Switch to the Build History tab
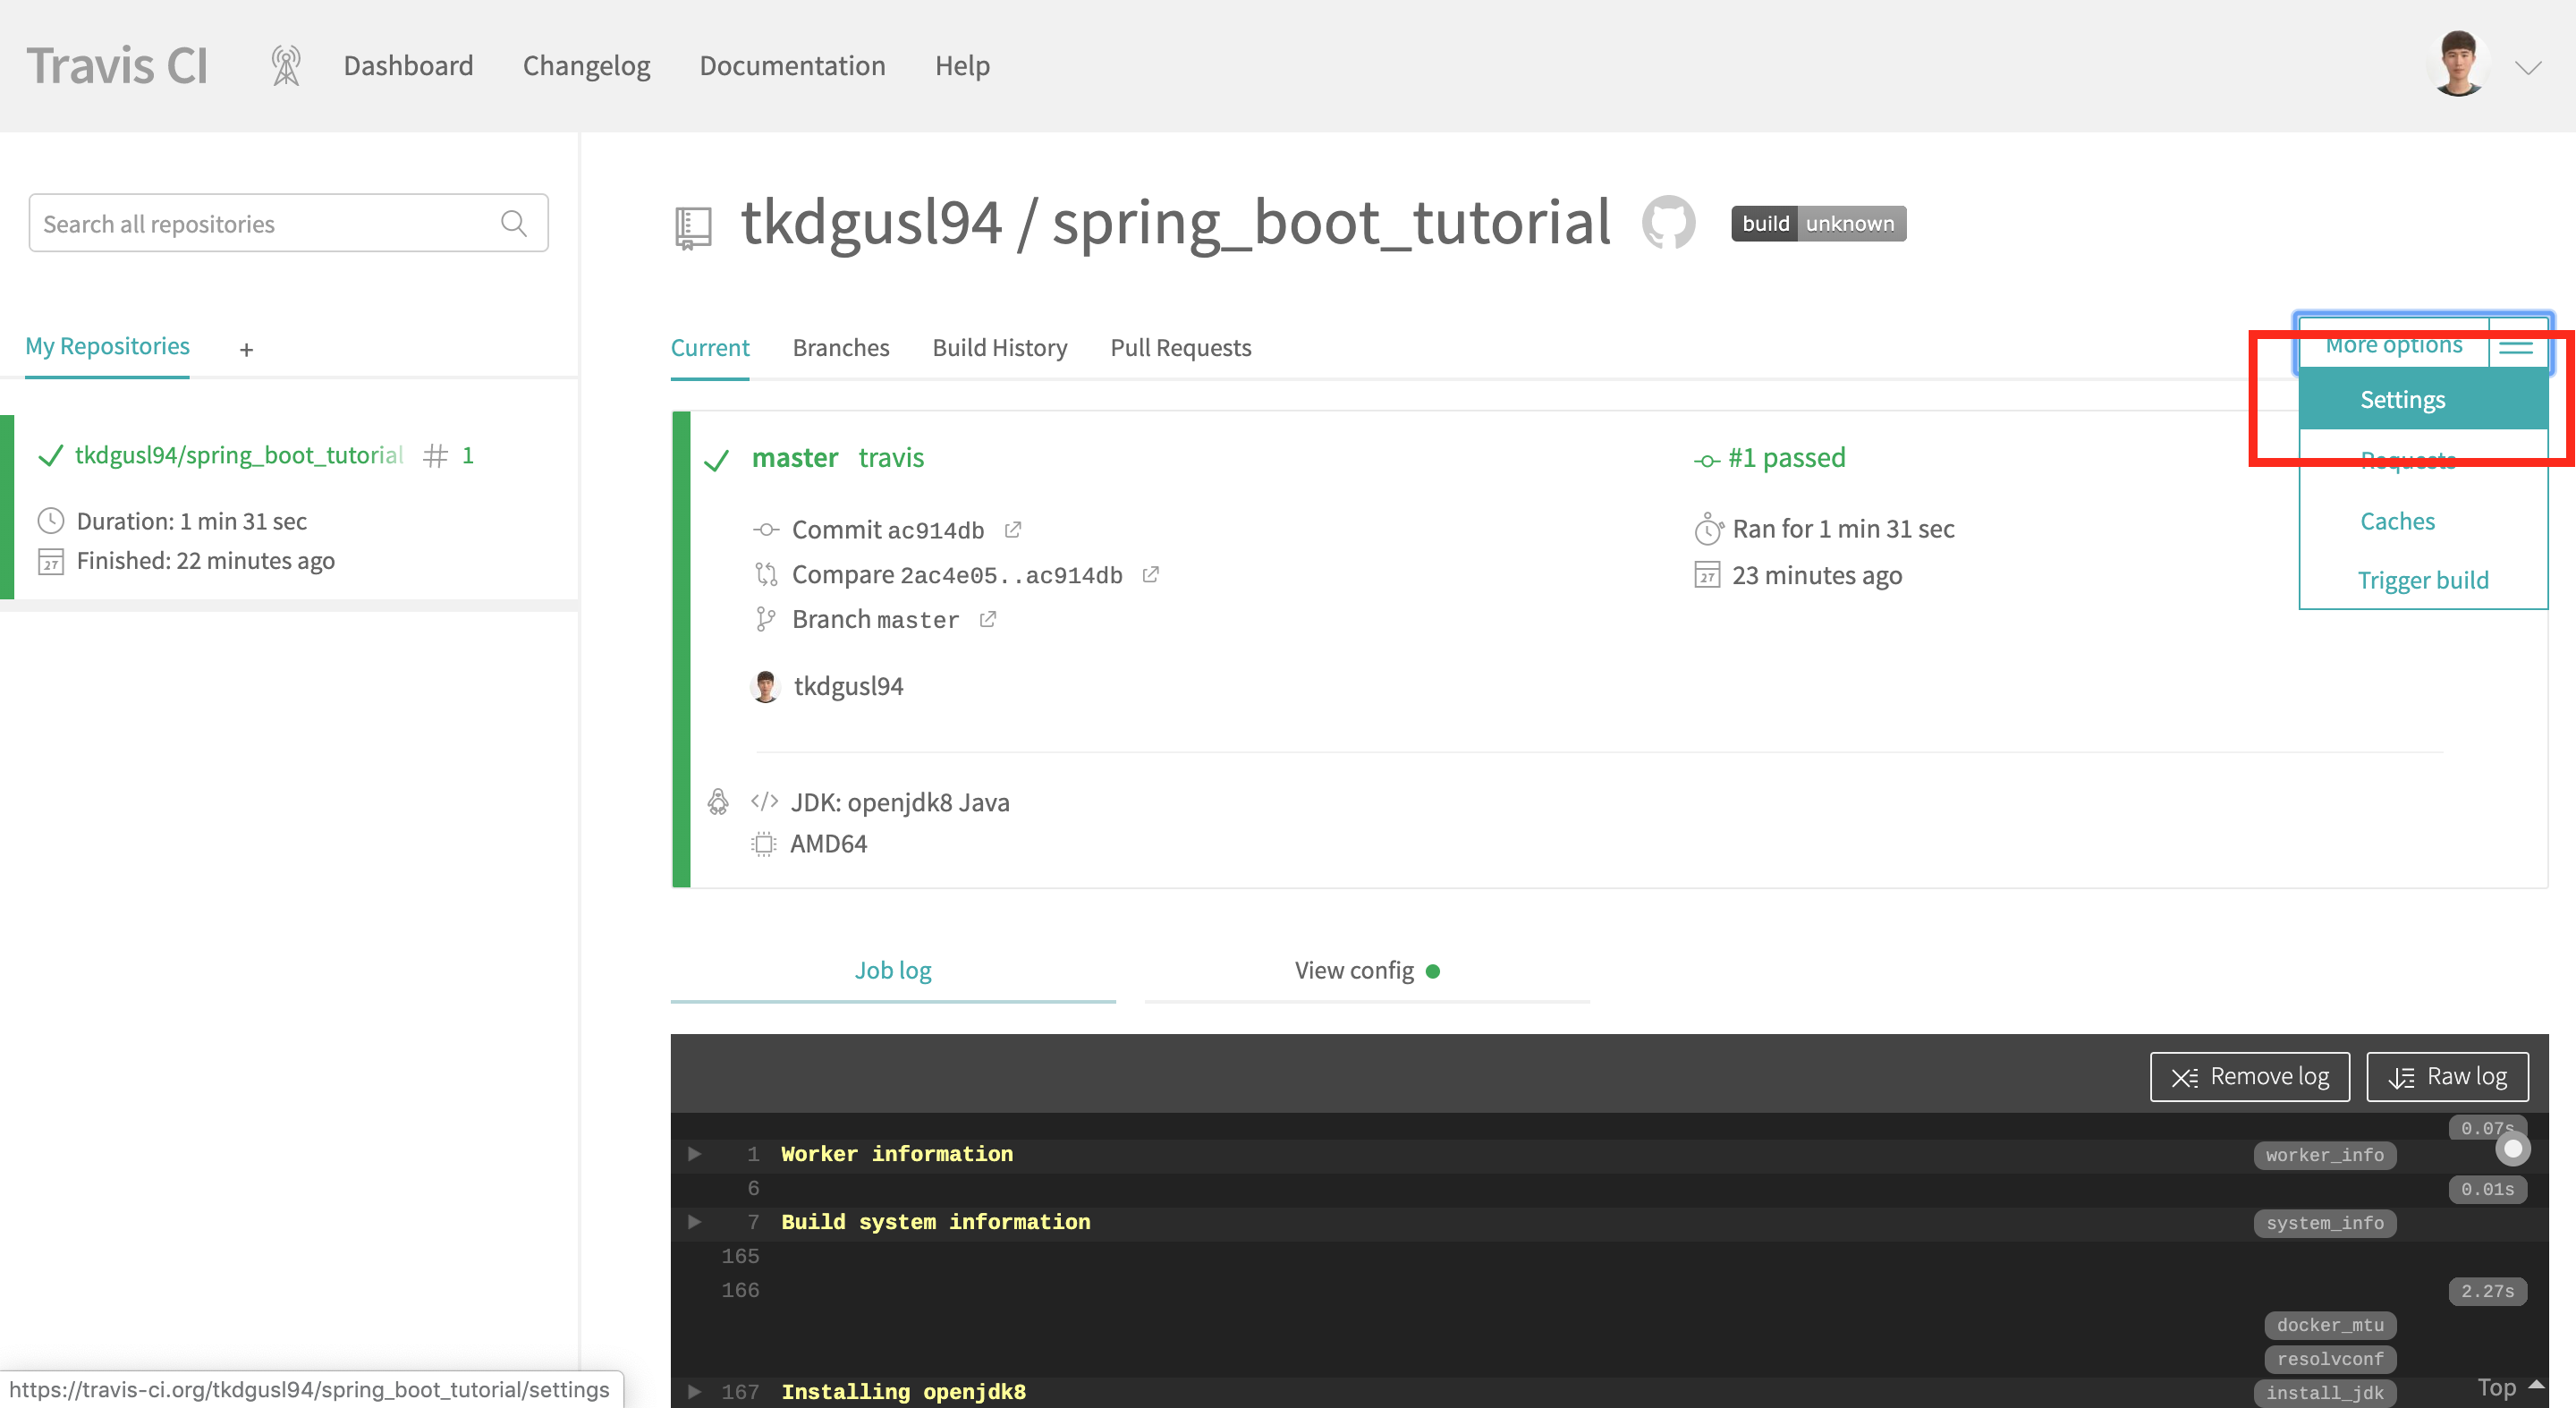The width and height of the screenshot is (2576, 1408). point(999,347)
